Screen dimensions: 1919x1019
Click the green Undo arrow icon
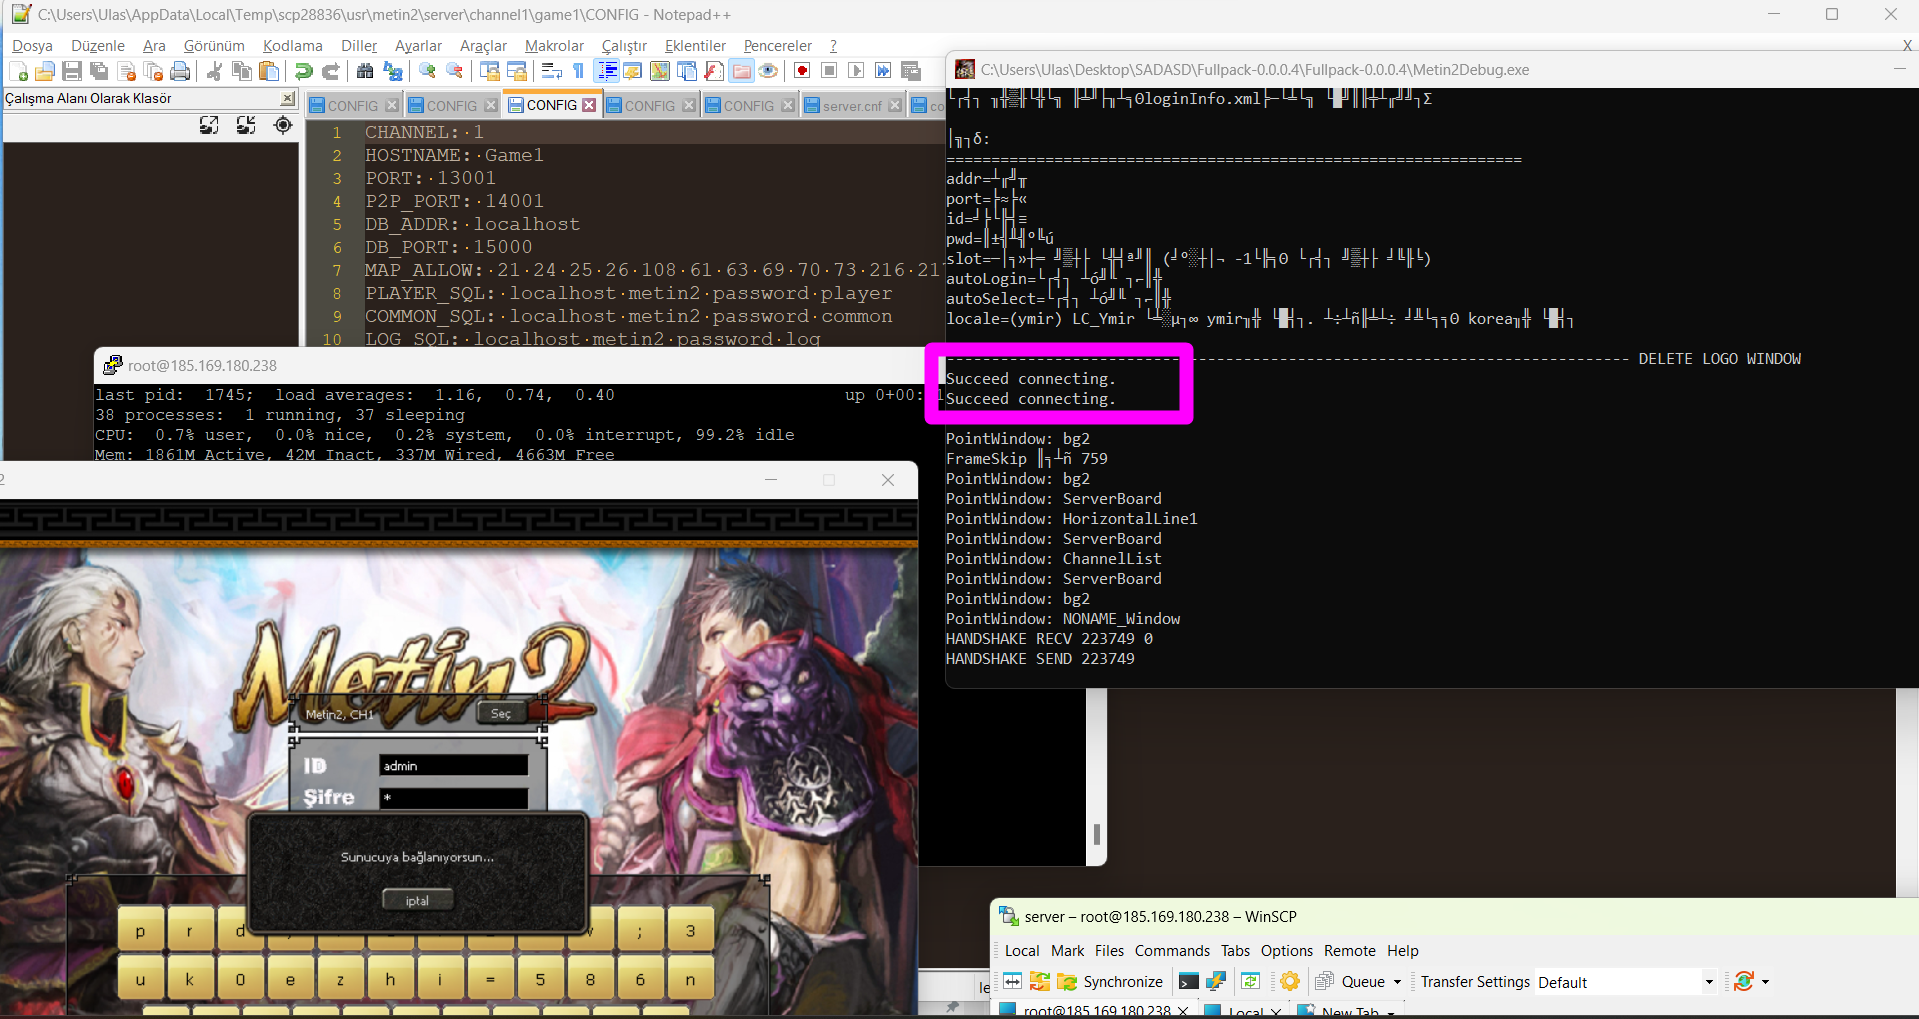point(303,71)
